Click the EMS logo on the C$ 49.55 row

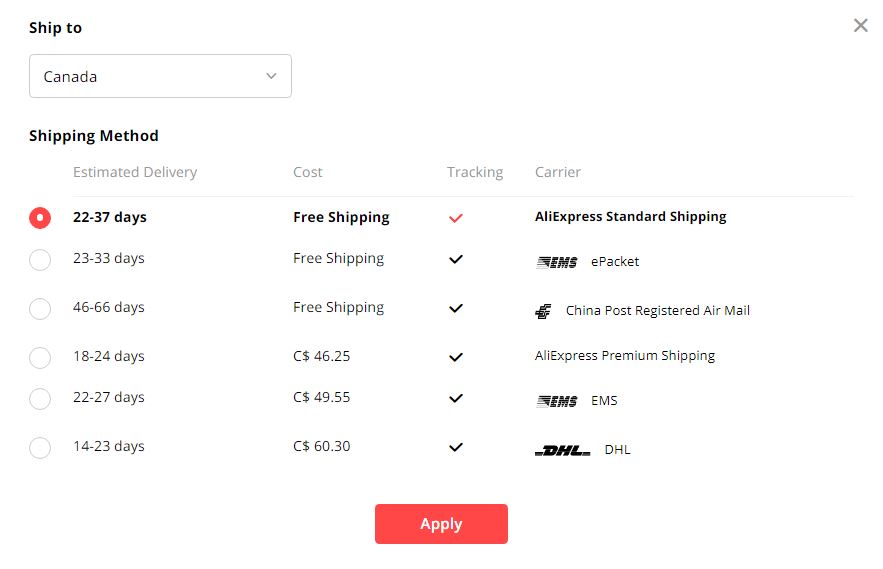pyautogui.click(x=556, y=401)
